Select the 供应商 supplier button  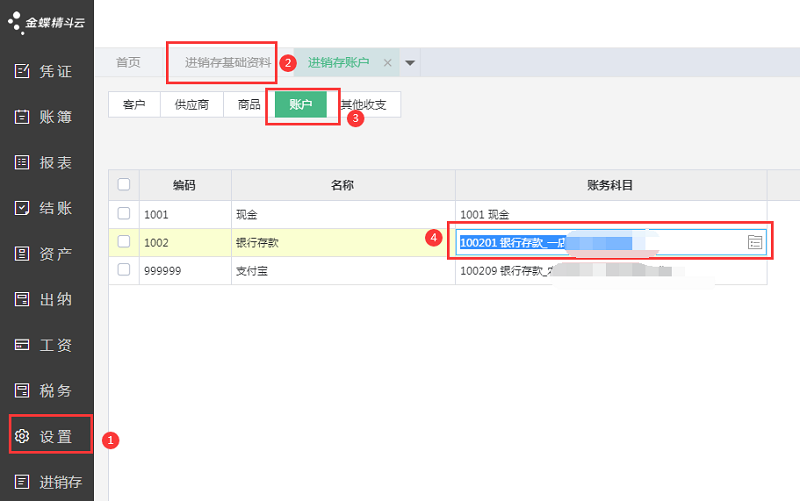click(x=191, y=104)
